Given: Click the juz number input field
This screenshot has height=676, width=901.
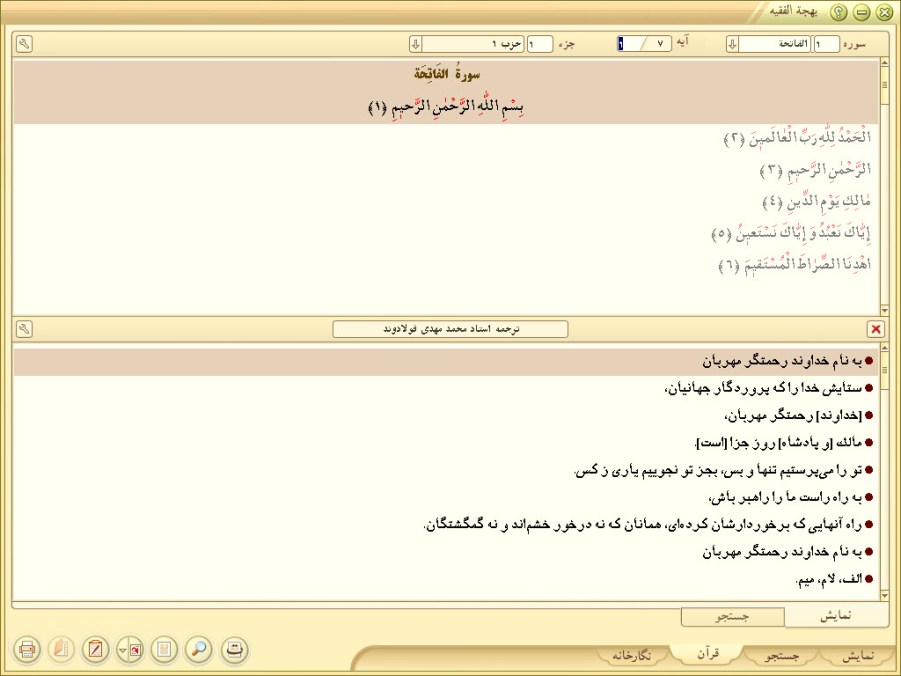Looking at the screenshot, I should 540,44.
